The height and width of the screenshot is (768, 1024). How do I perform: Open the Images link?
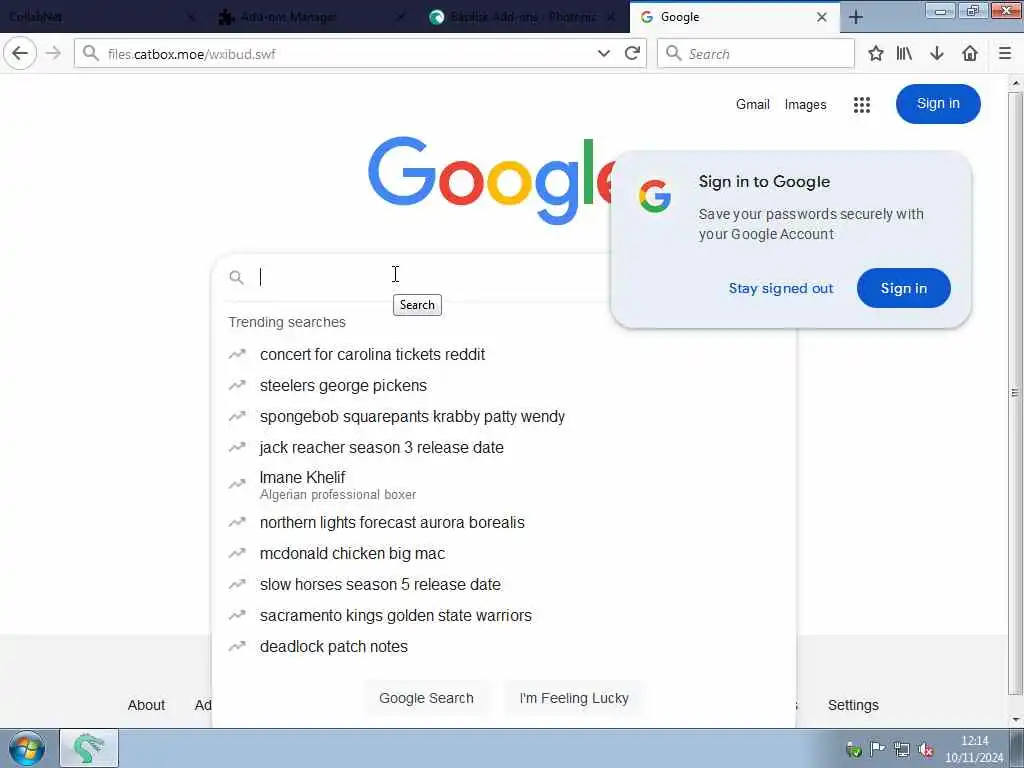pyautogui.click(x=805, y=104)
